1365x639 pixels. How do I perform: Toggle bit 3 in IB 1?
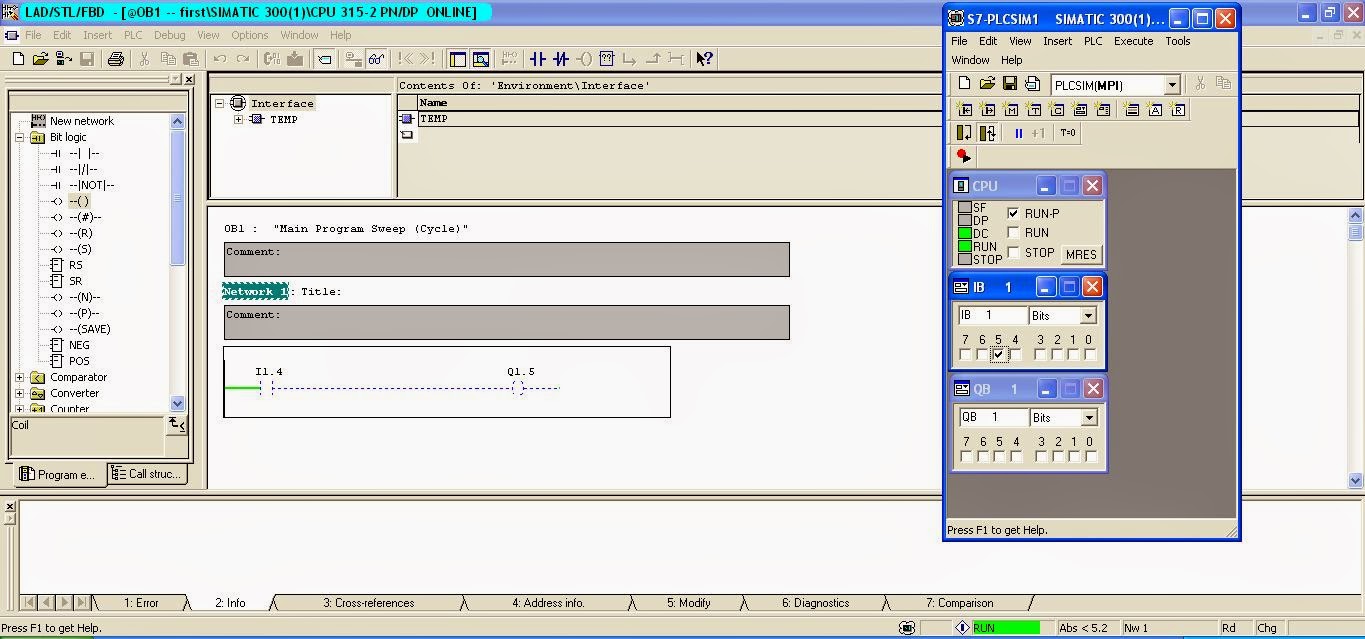click(x=1040, y=355)
